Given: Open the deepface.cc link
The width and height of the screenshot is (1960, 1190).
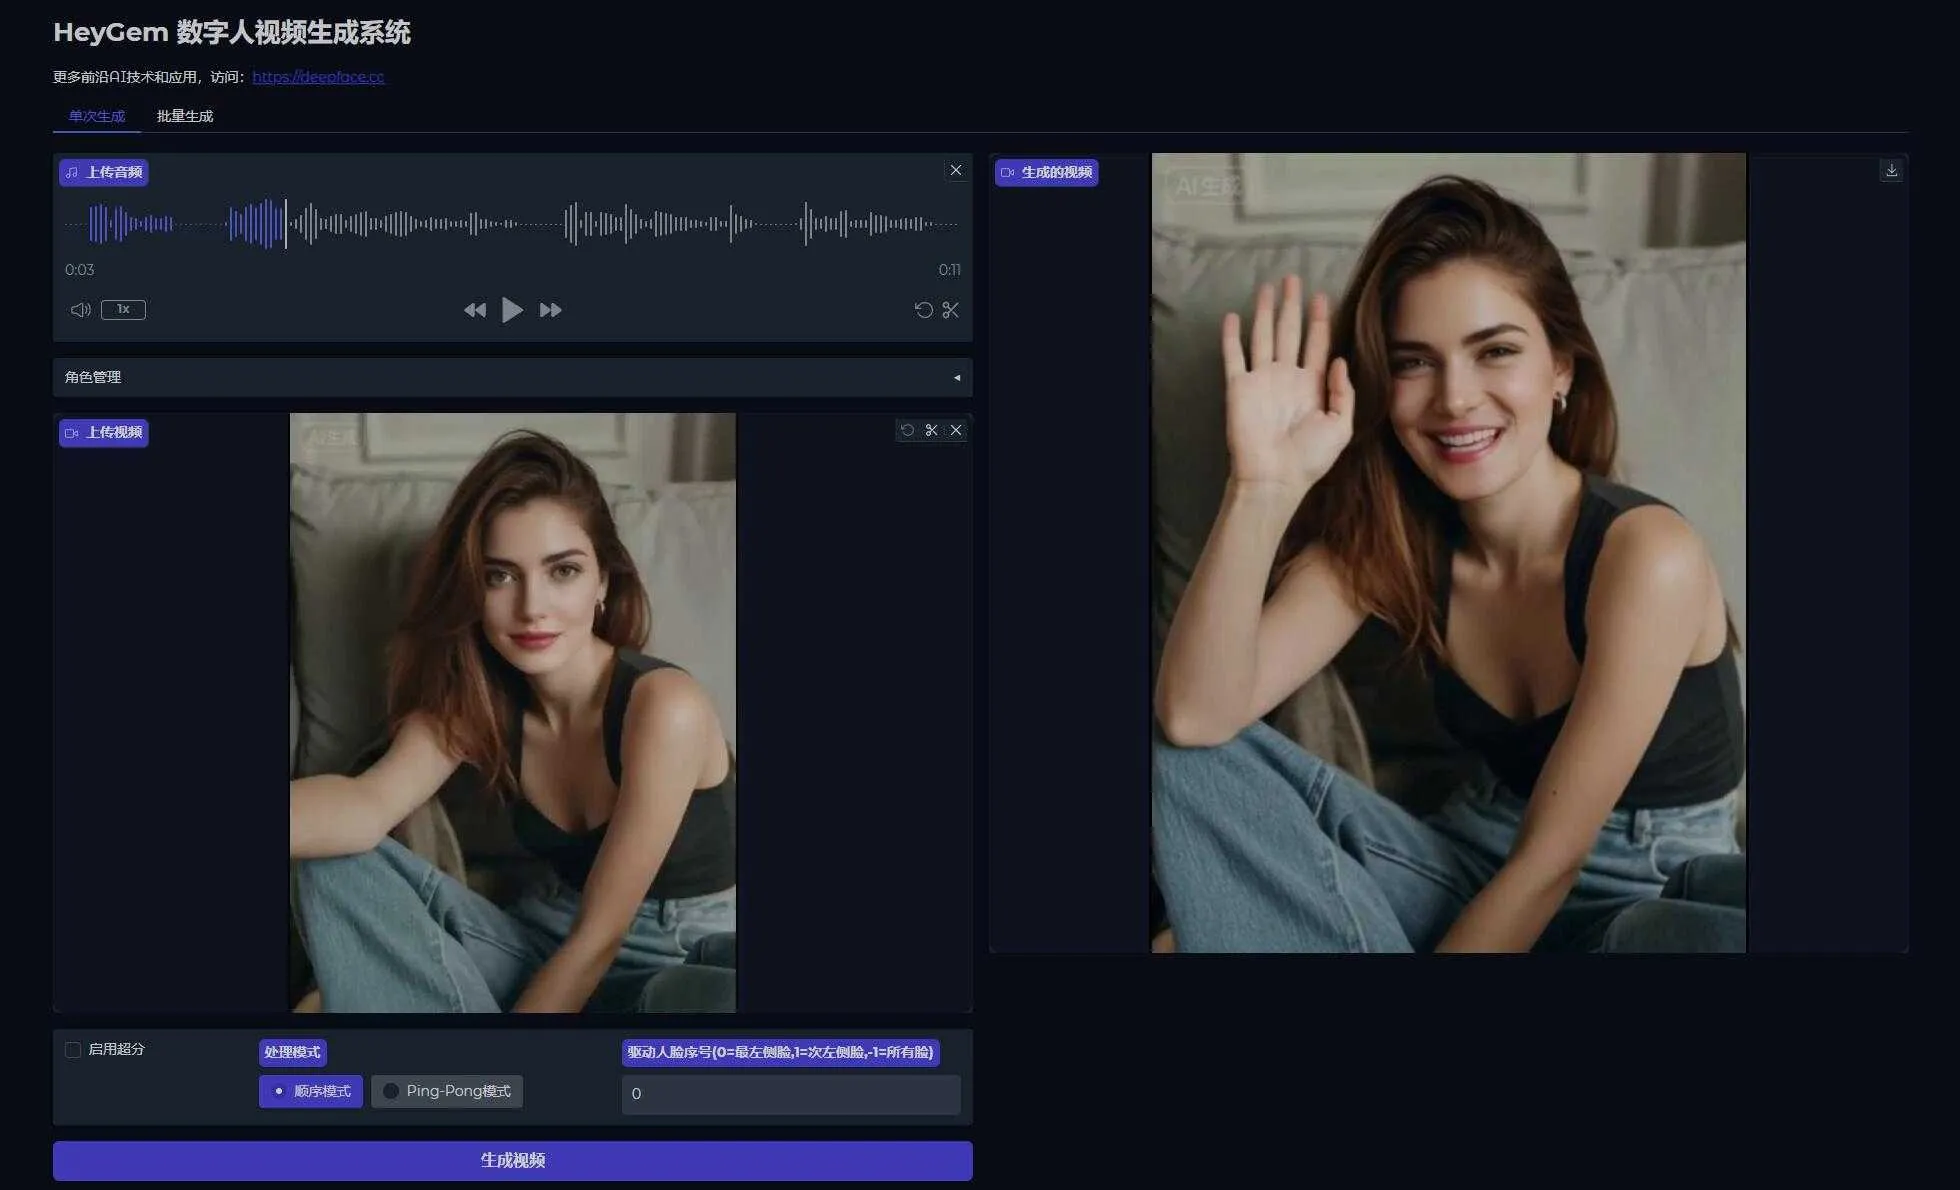Looking at the screenshot, I should click(x=318, y=77).
